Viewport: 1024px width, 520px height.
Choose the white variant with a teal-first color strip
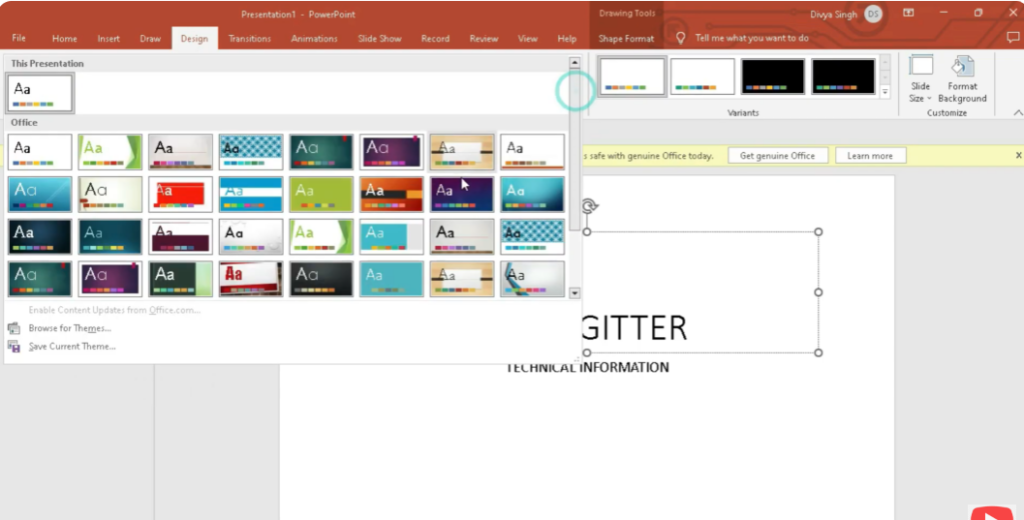click(x=702, y=76)
